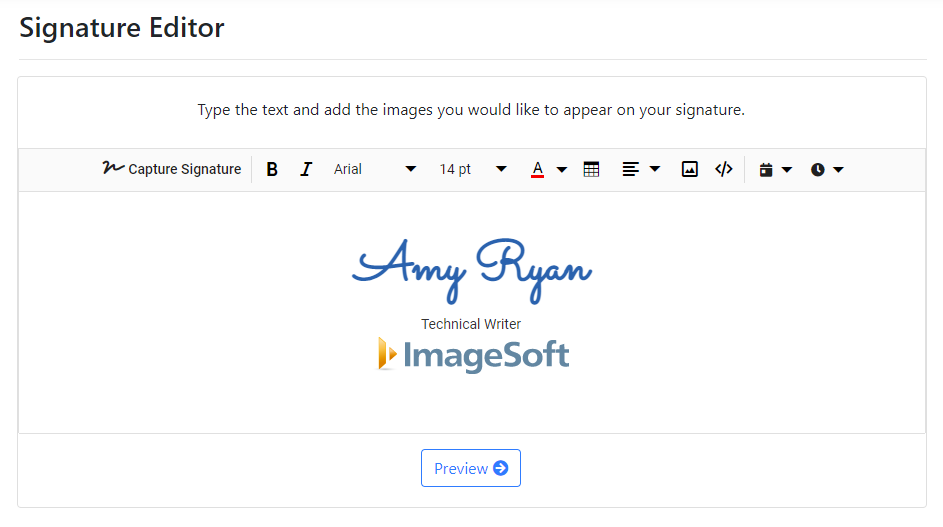Toggle italic formatting

(306, 170)
